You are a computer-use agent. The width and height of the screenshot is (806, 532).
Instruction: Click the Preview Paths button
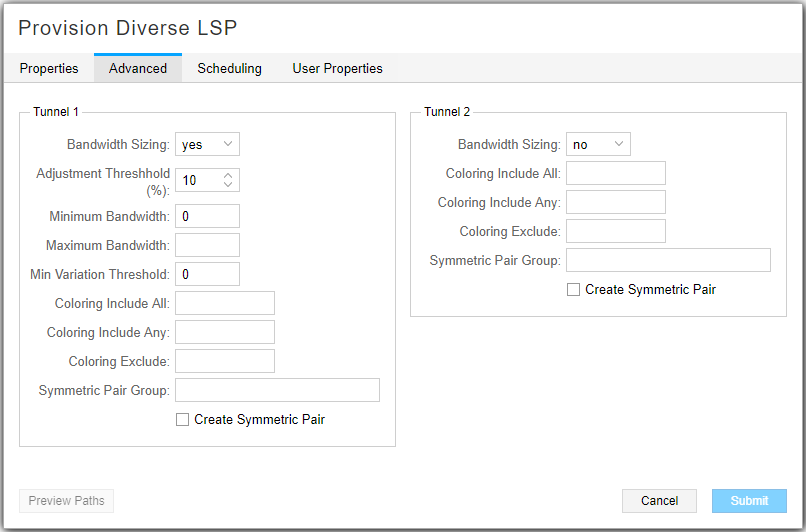pos(66,501)
